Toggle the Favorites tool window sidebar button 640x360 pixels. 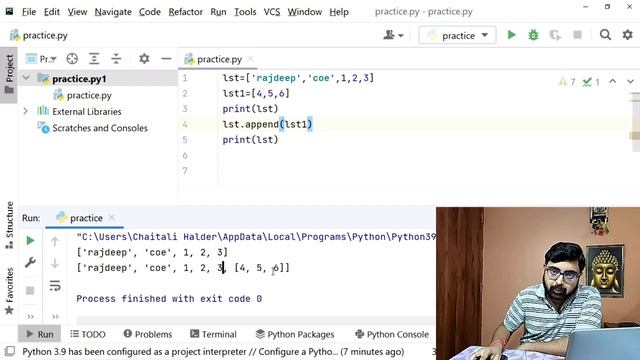pyautogui.click(x=9, y=291)
